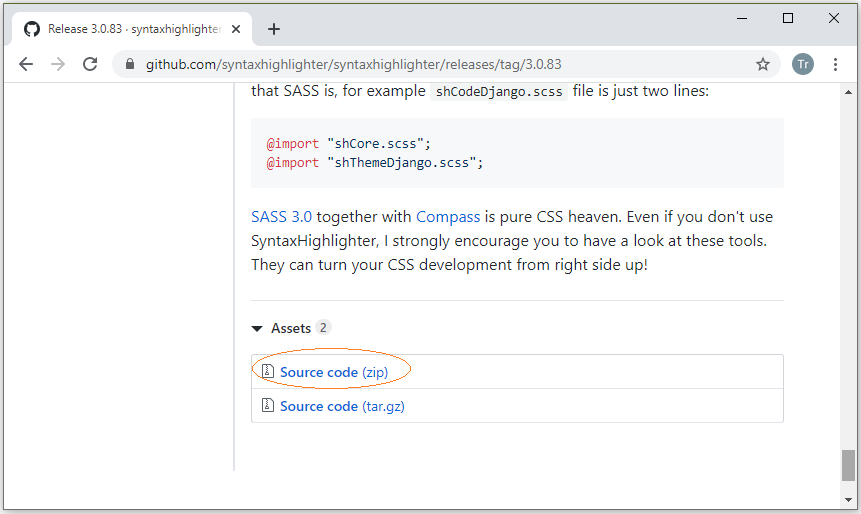861x514 pixels.
Task: Open the Chrome three-dot menu
Action: pyautogui.click(x=836, y=64)
